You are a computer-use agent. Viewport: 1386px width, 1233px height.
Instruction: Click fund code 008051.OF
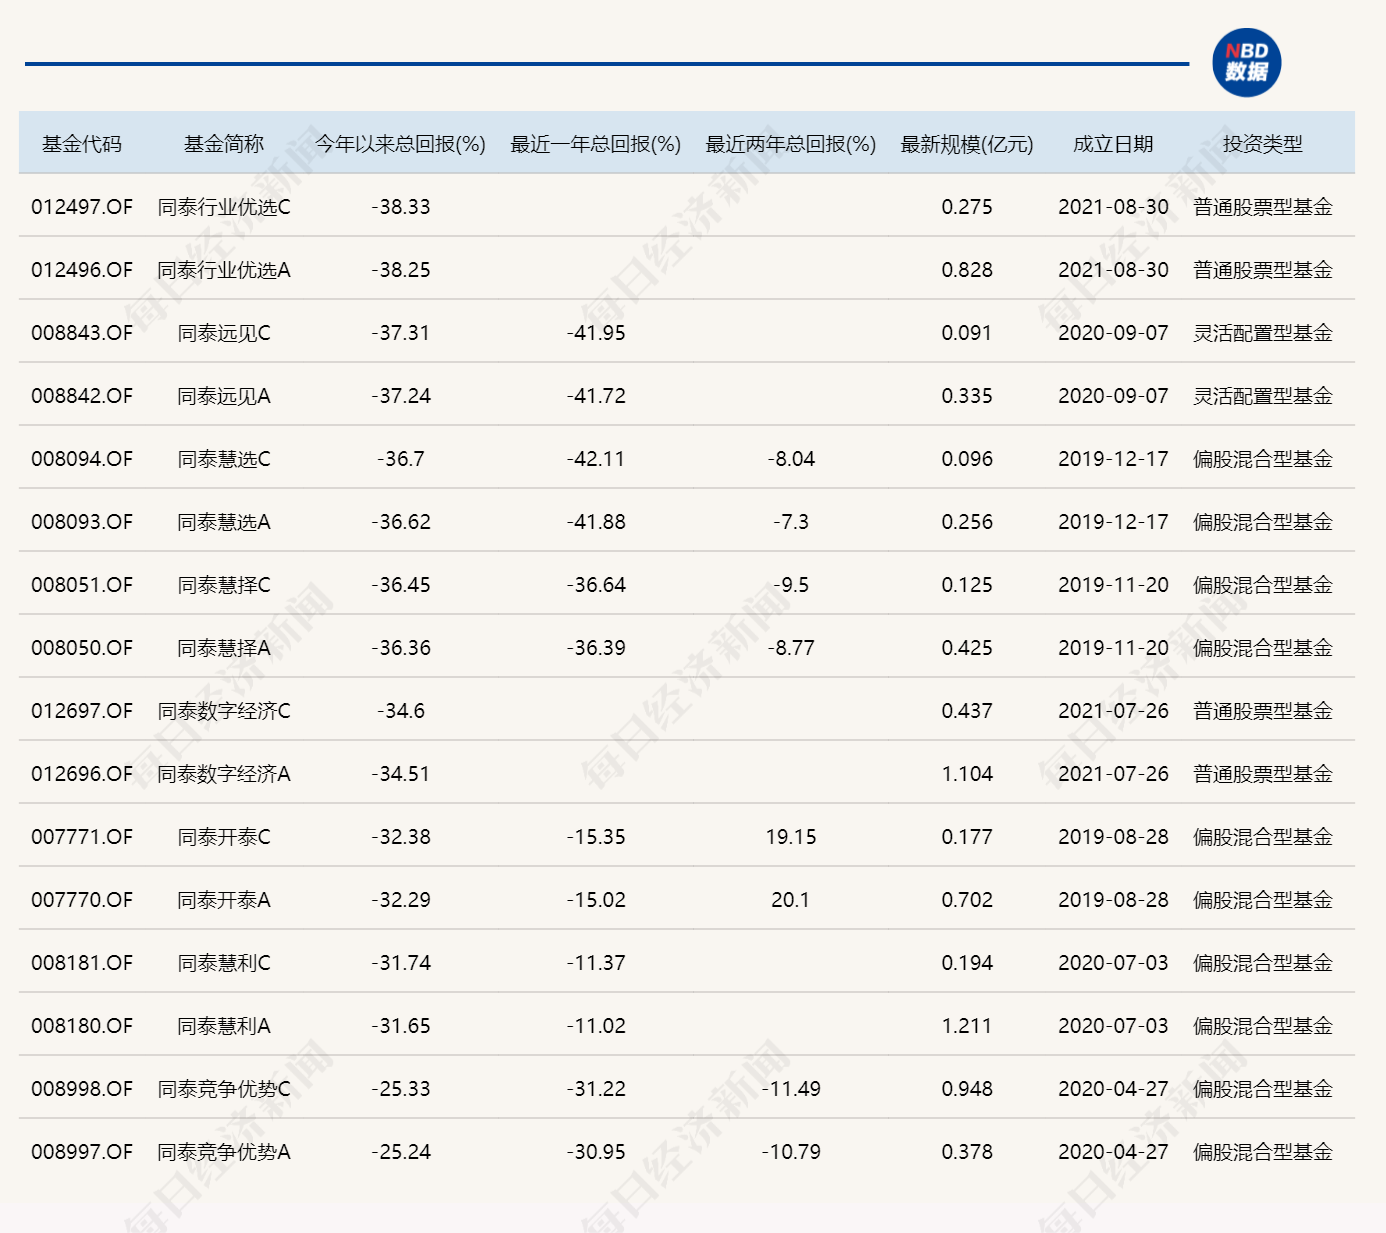[x=82, y=585]
